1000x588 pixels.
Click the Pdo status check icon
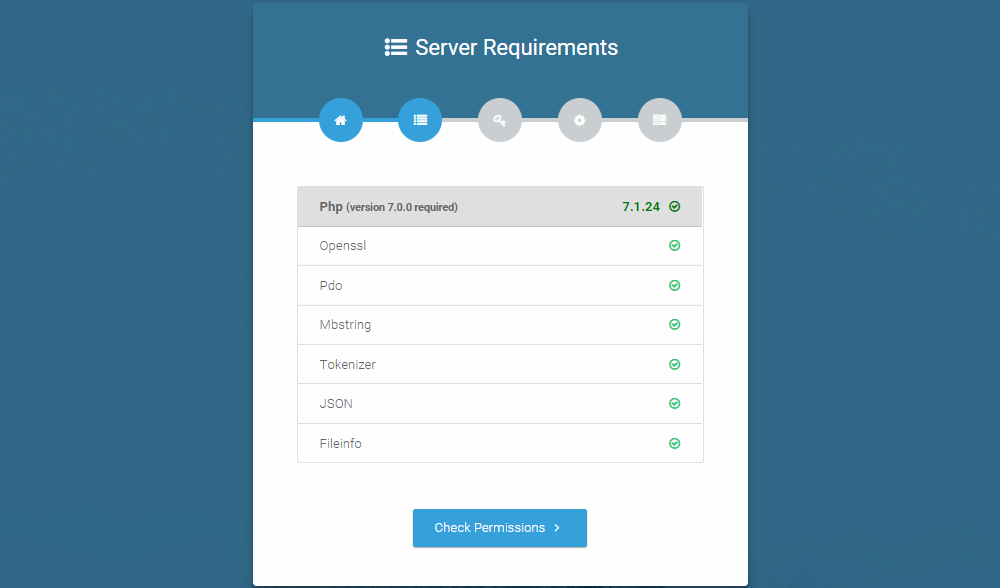[x=675, y=285]
